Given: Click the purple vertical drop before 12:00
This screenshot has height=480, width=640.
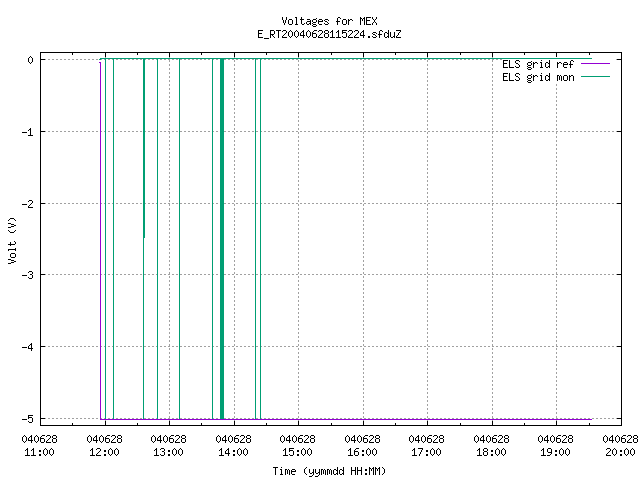Looking at the screenshot, I should pos(100,241).
